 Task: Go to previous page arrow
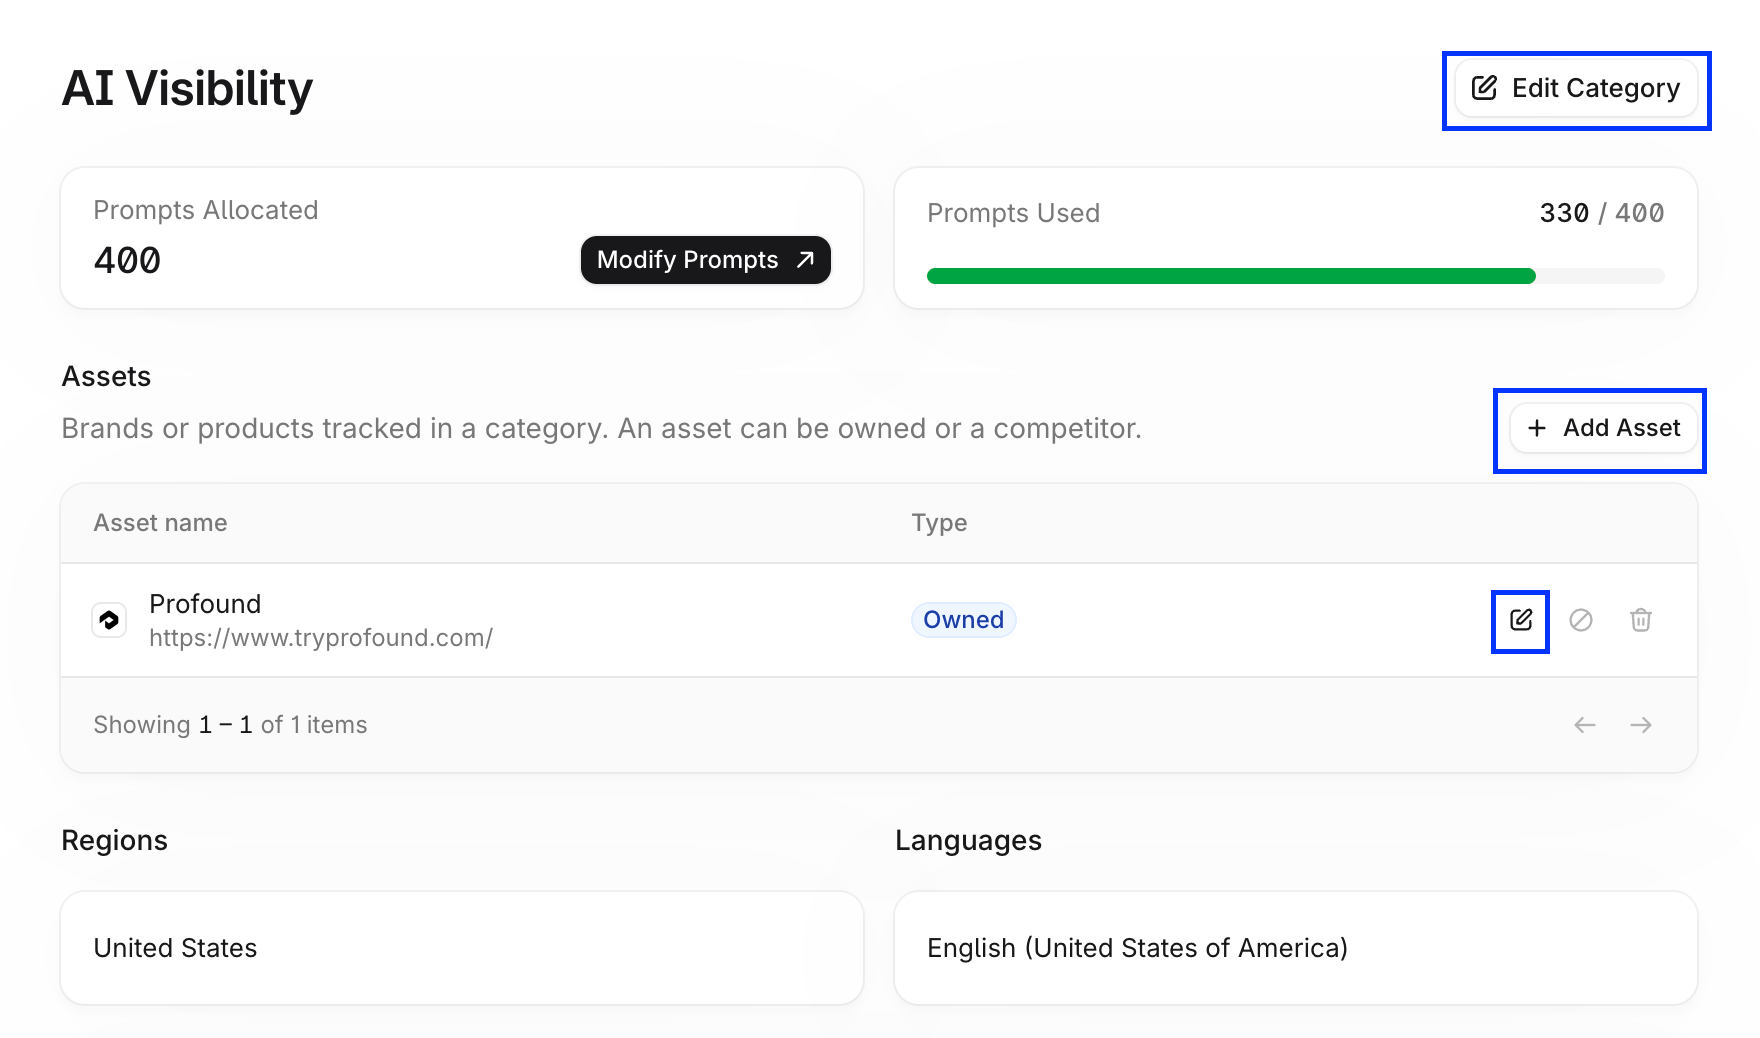[1585, 725]
